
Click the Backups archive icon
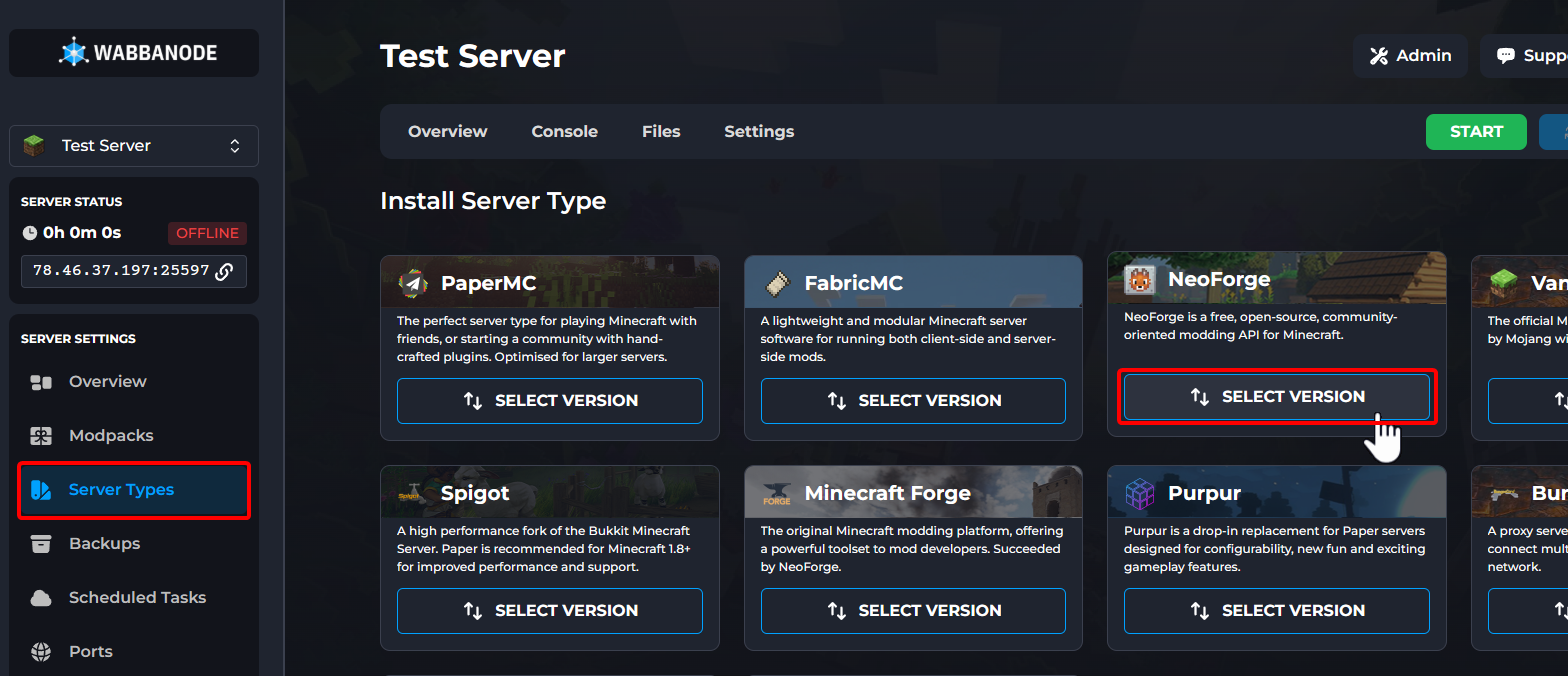point(41,544)
